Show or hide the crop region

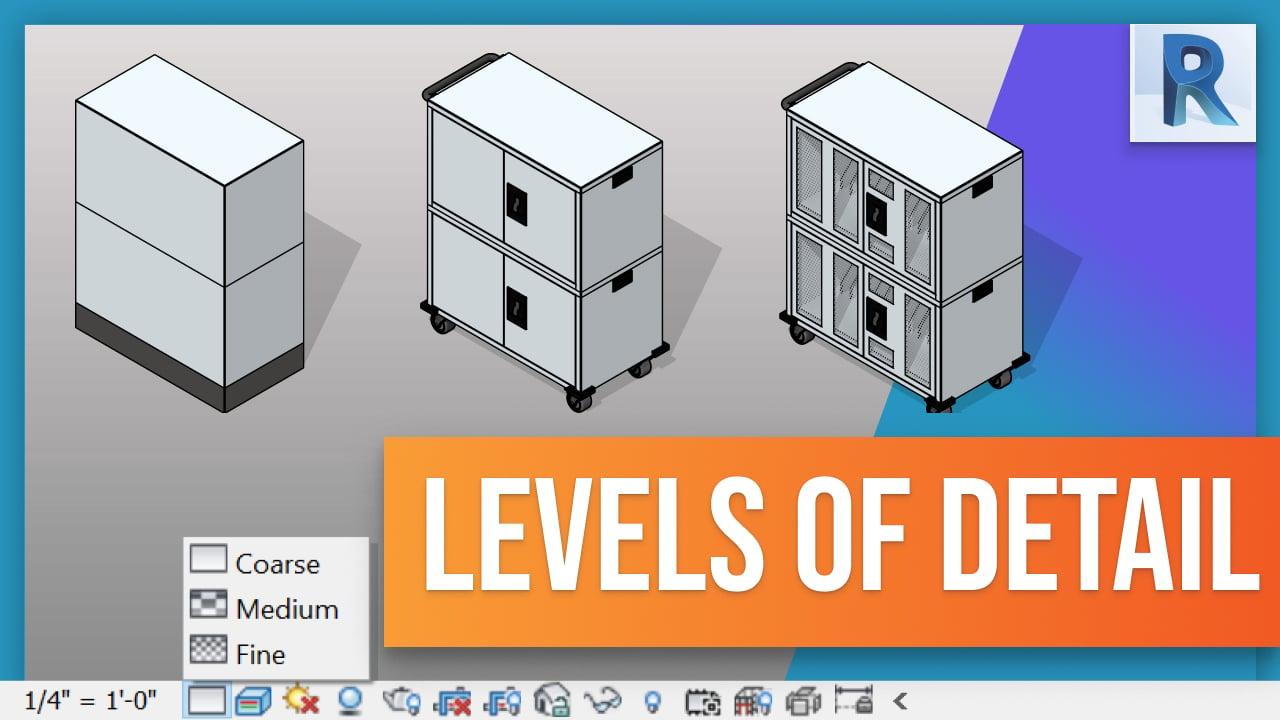click(x=503, y=701)
